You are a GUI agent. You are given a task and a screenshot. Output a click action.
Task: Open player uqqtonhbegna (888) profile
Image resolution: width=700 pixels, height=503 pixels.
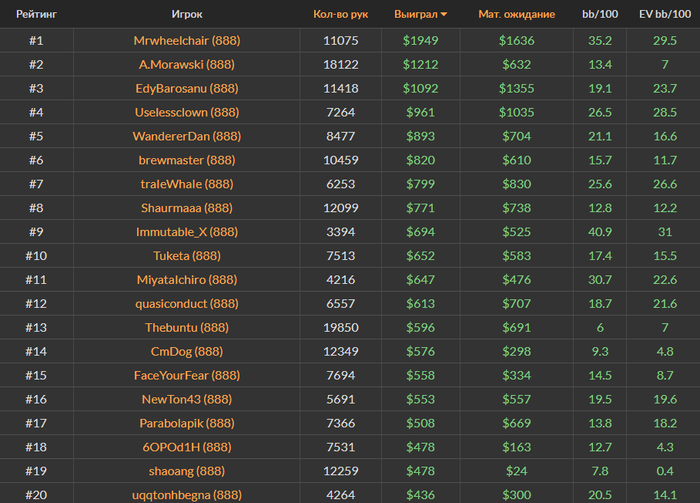click(187, 495)
